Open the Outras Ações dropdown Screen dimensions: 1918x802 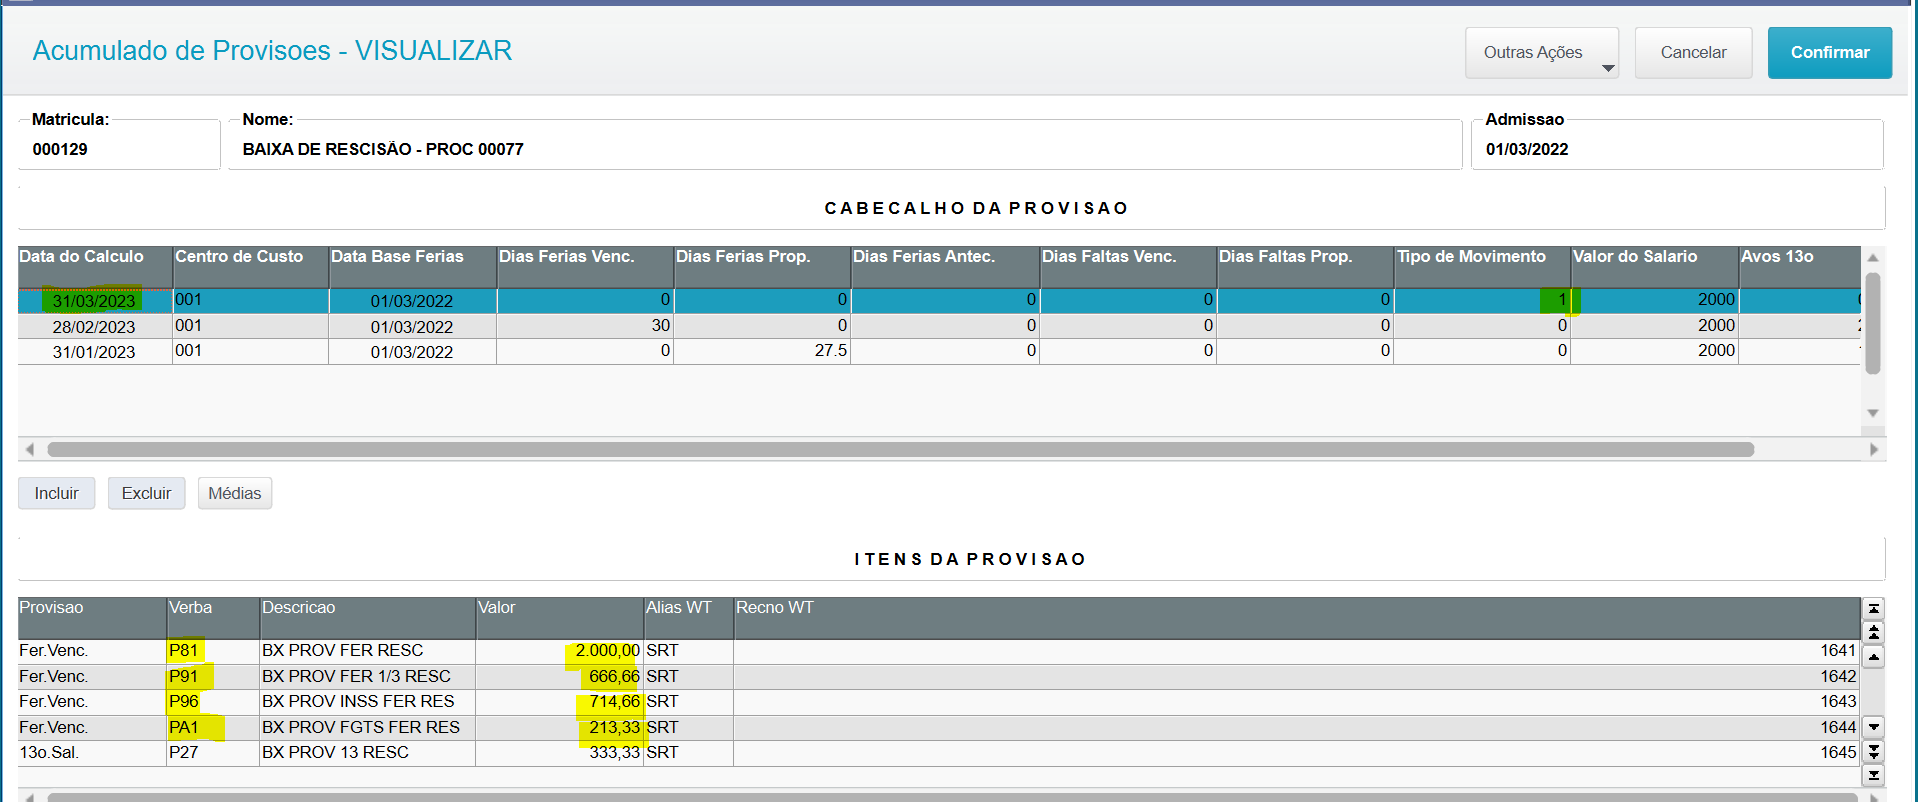1541,52
